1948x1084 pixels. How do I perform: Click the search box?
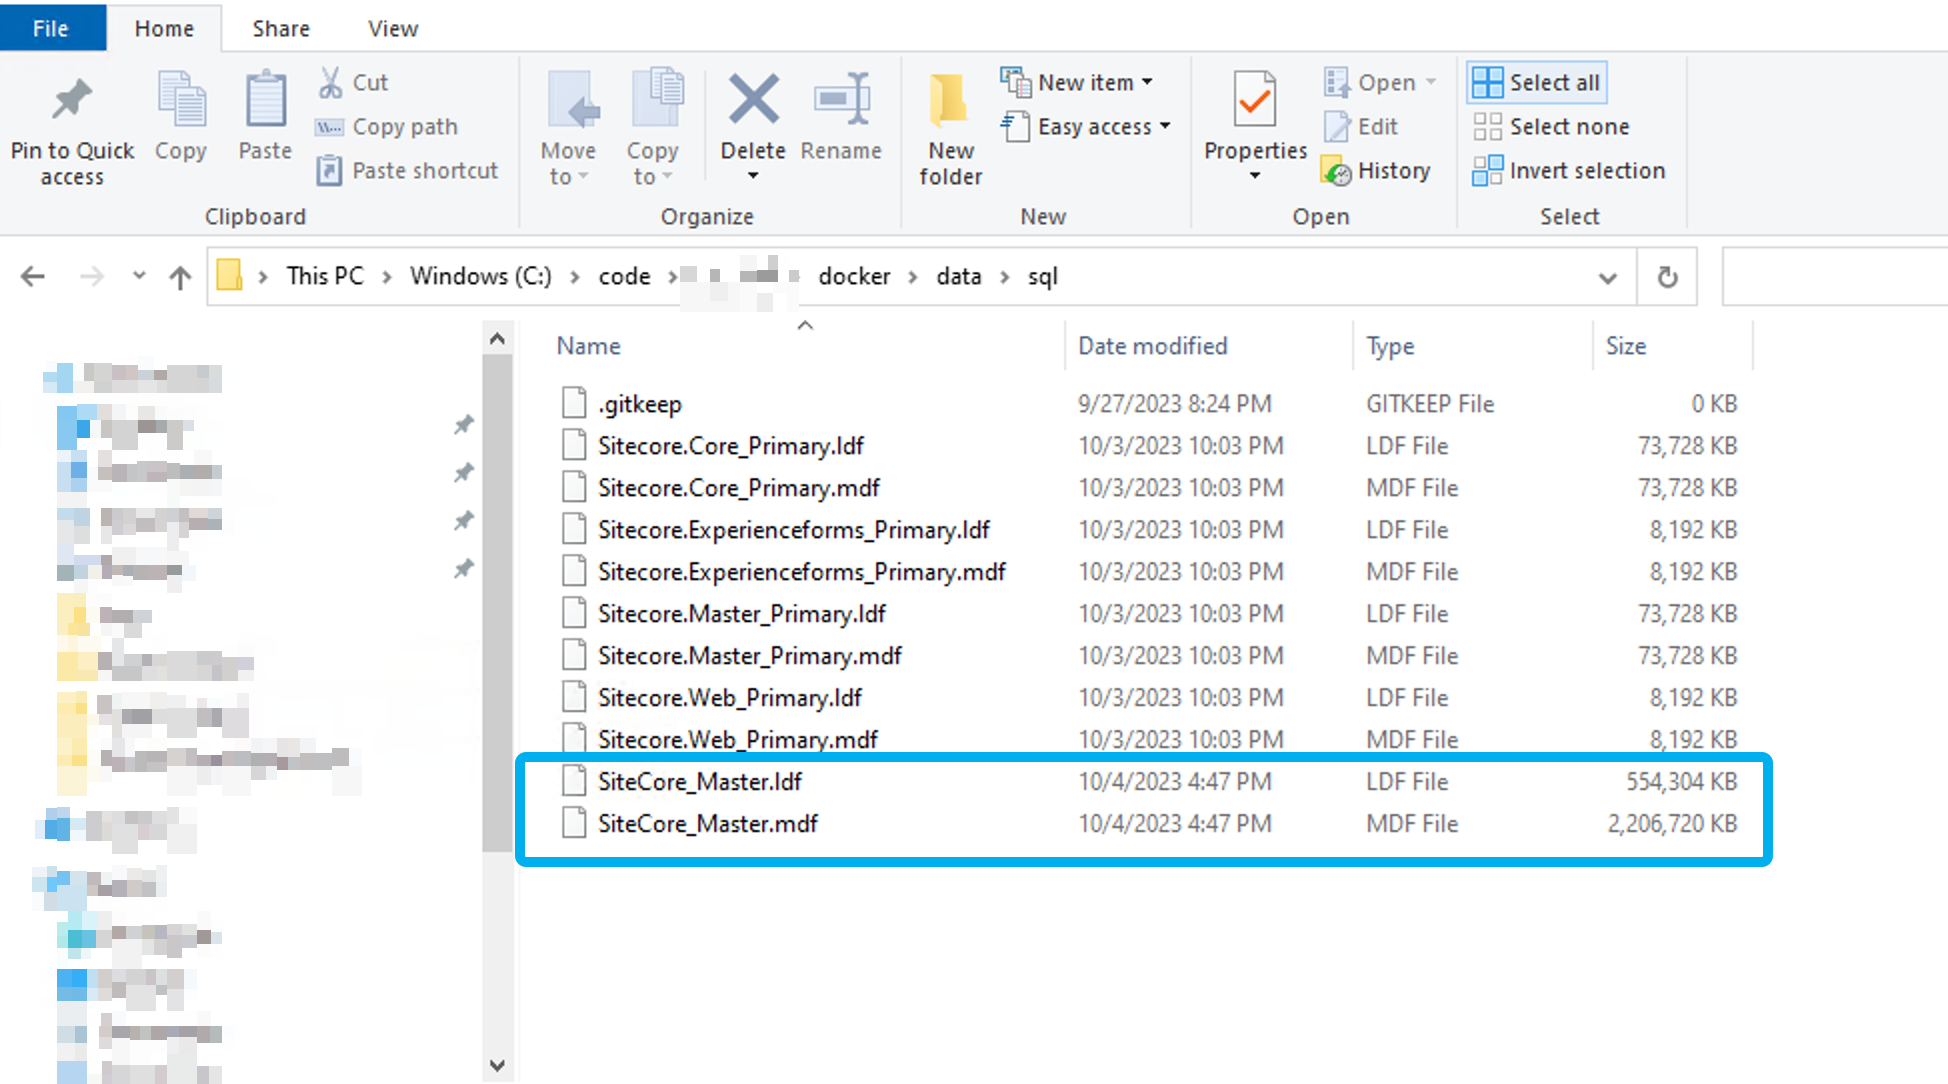point(1835,277)
